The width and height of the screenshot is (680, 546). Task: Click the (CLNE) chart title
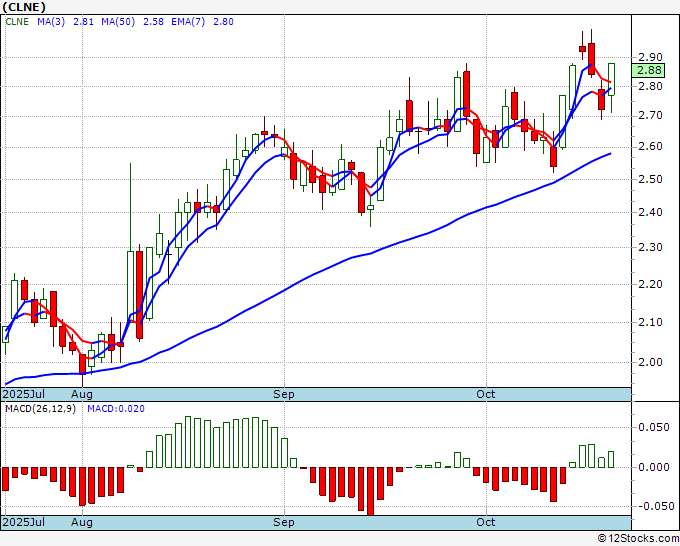(24, 7)
